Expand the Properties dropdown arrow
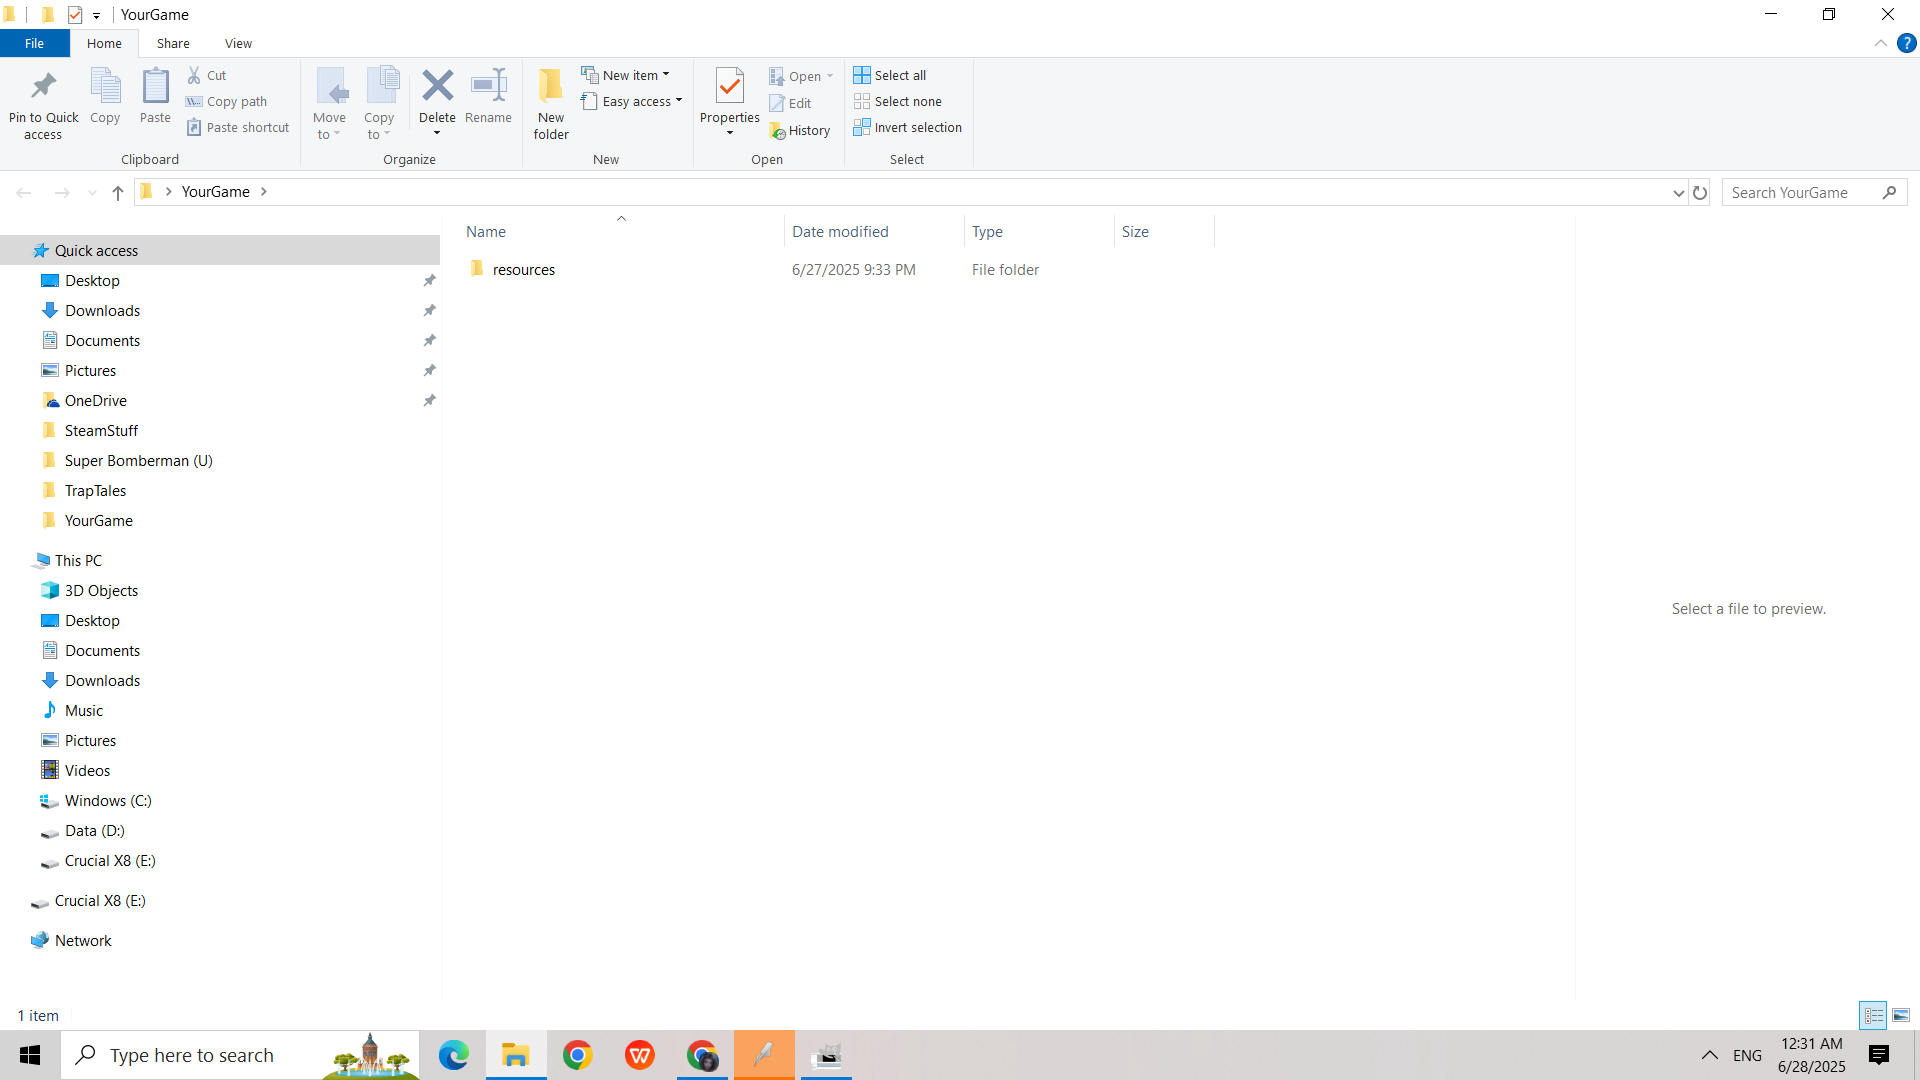Screen dimensions: 1920x1080 point(730,133)
